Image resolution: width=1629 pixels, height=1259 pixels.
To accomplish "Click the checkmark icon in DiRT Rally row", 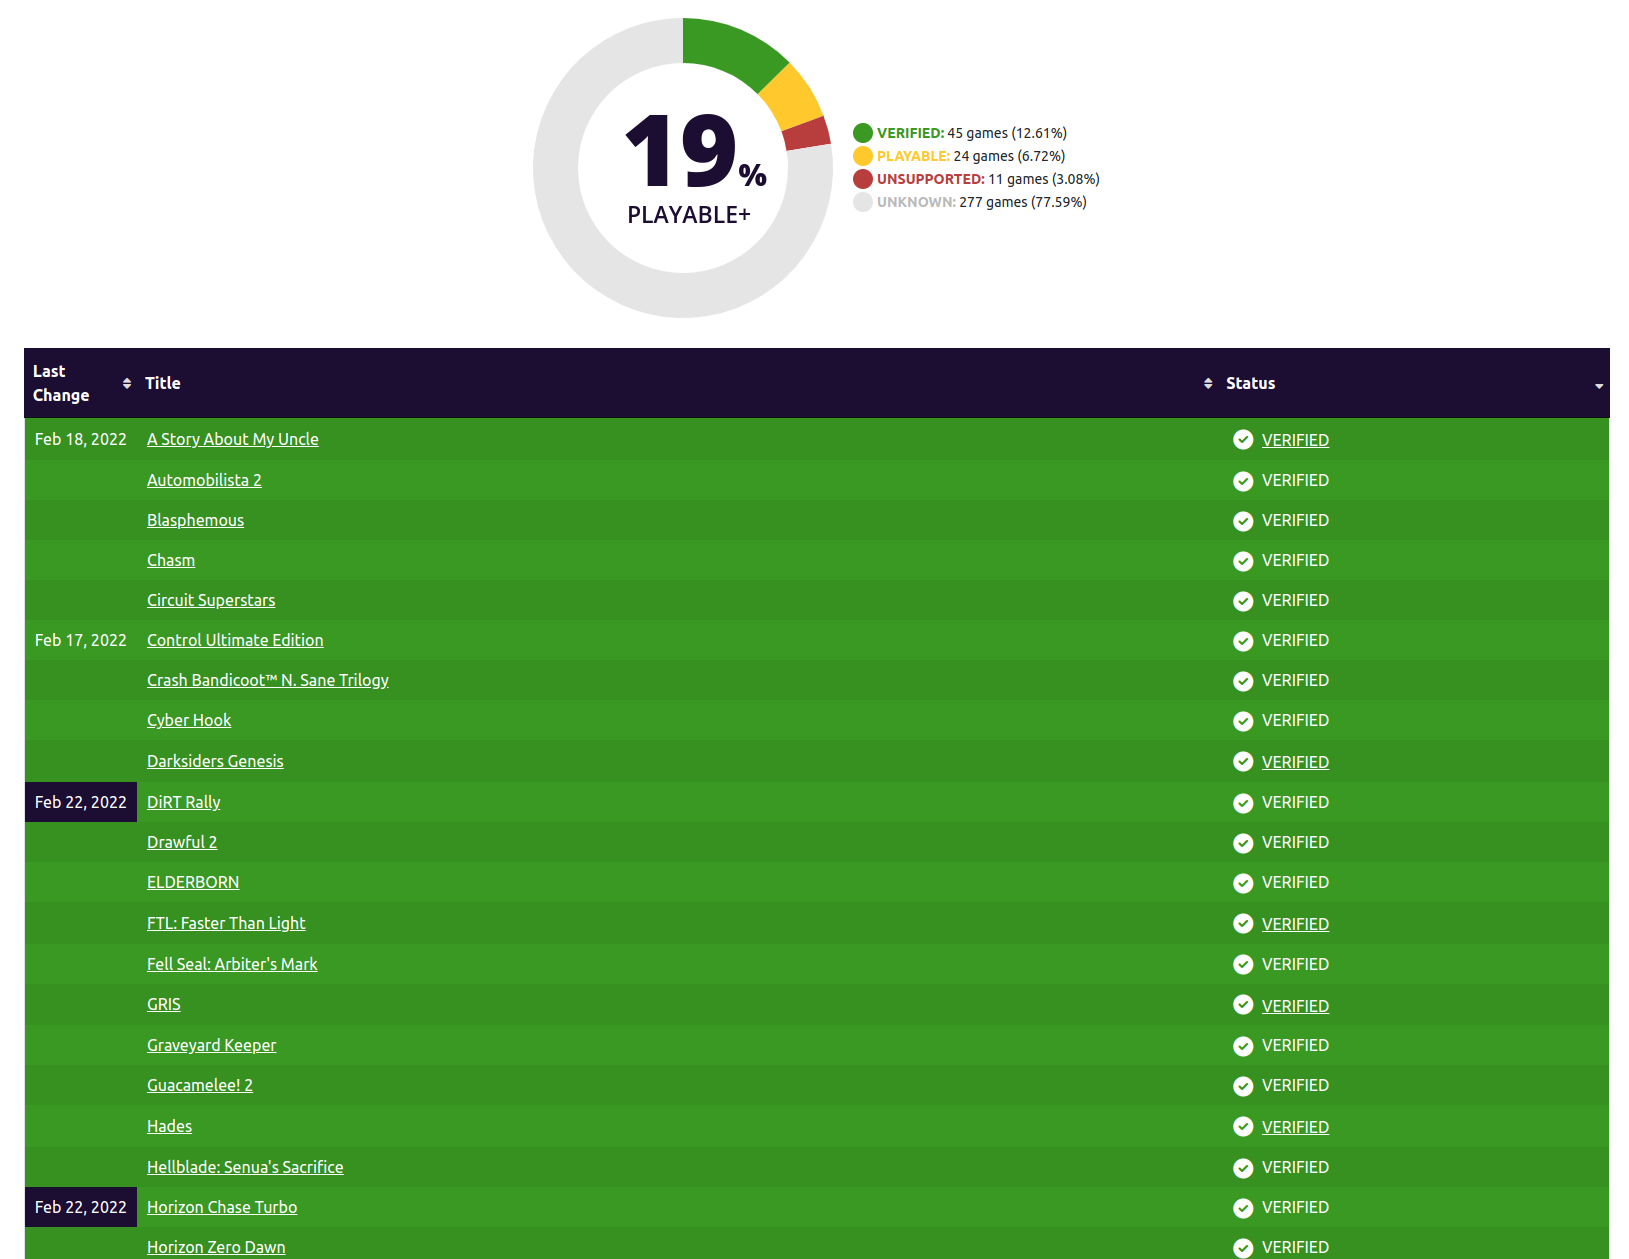I will coord(1243,803).
